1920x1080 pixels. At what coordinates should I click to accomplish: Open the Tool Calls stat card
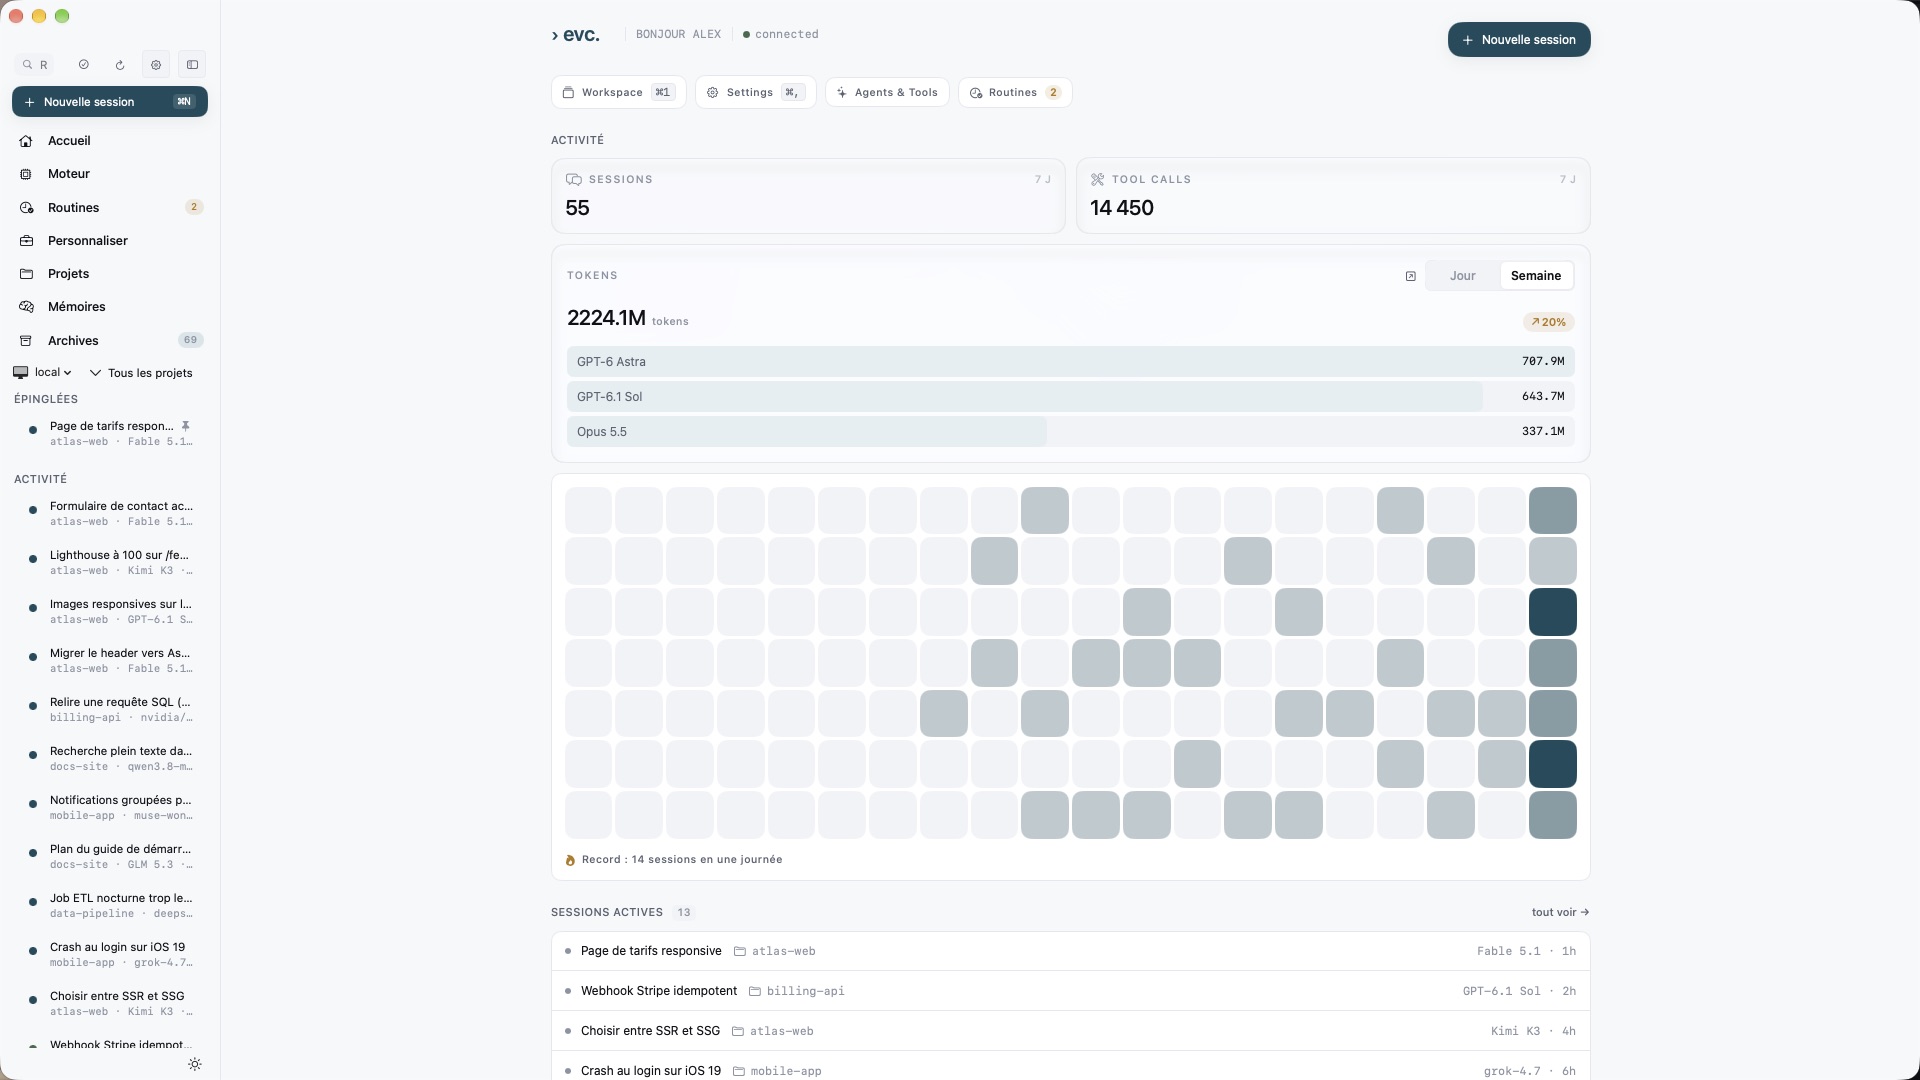[1333, 196]
